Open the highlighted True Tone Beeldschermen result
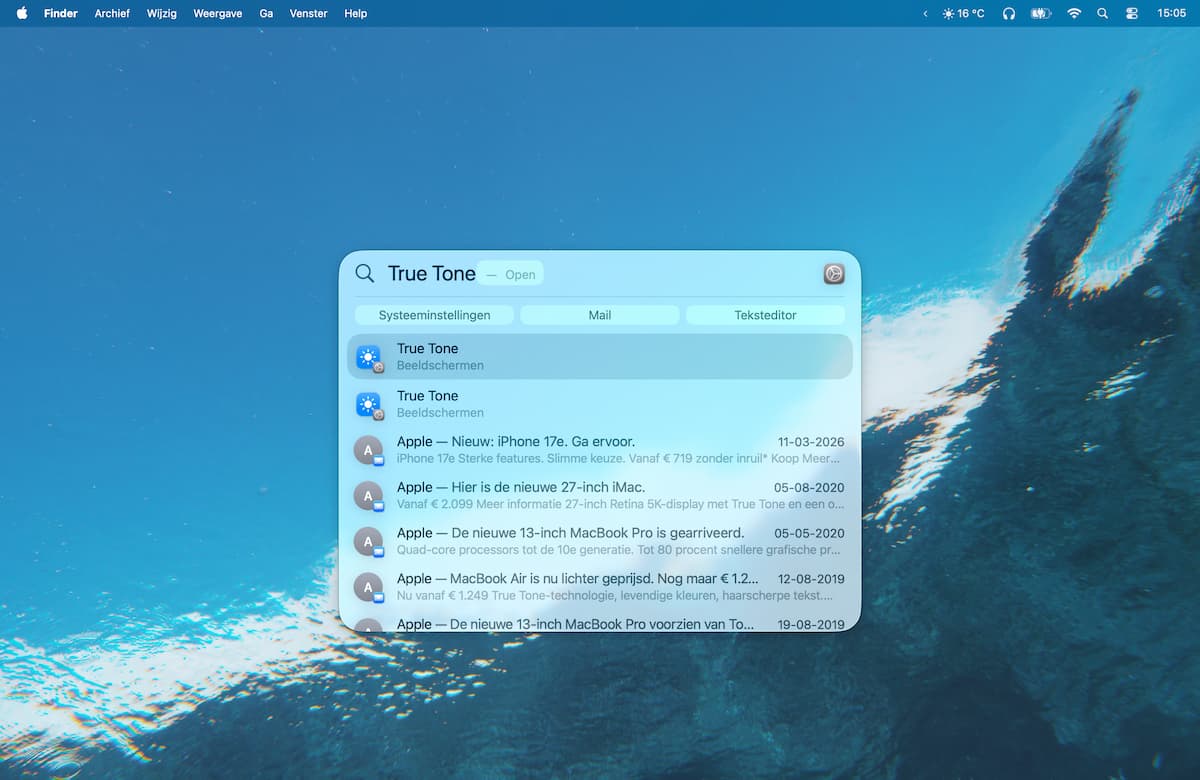The width and height of the screenshot is (1200, 780). tap(600, 357)
